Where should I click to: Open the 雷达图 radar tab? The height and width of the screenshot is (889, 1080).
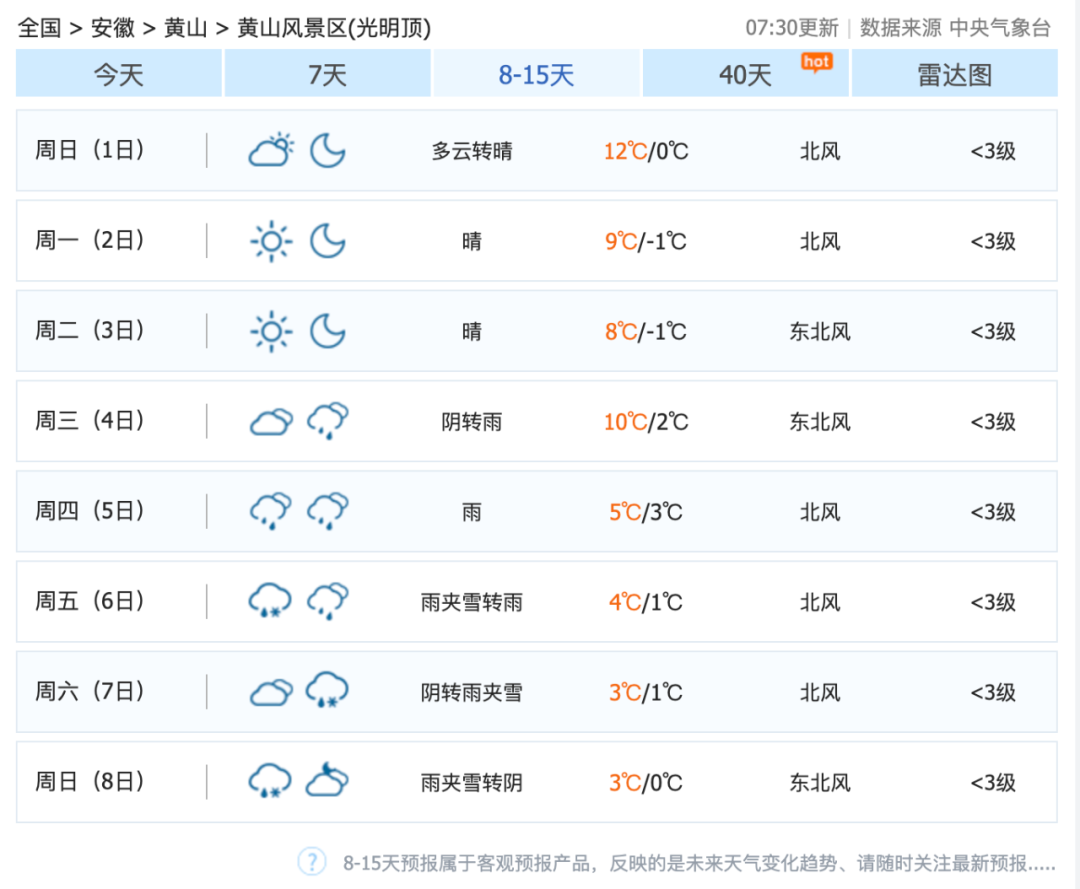[954, 75]
